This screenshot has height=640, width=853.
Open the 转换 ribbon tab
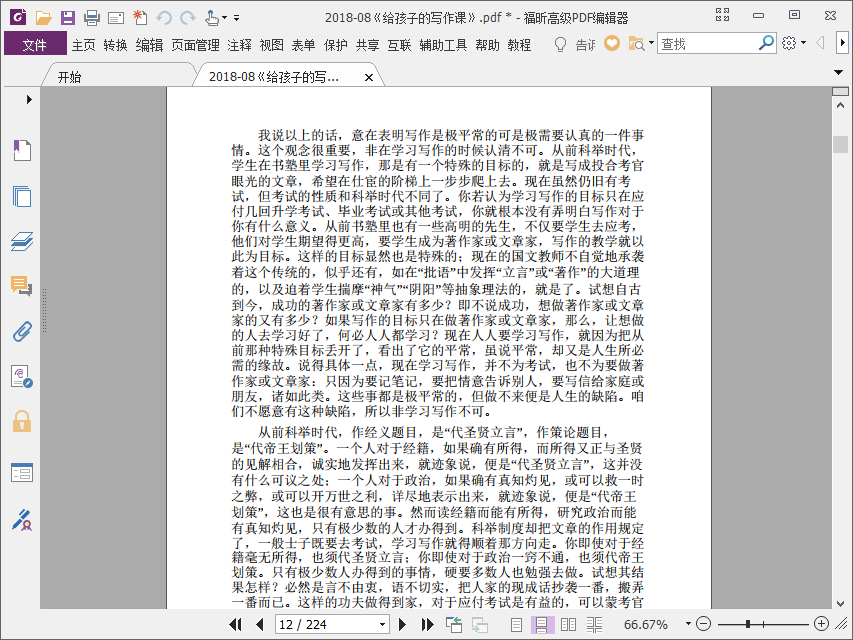click(x=115, y=45)
